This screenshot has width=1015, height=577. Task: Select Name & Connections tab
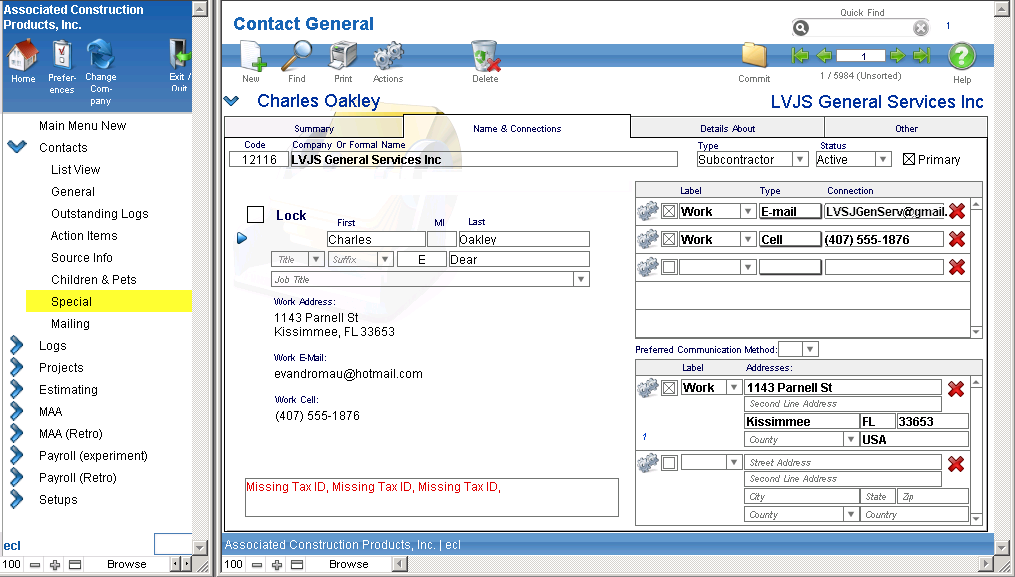tap(517, 128)
